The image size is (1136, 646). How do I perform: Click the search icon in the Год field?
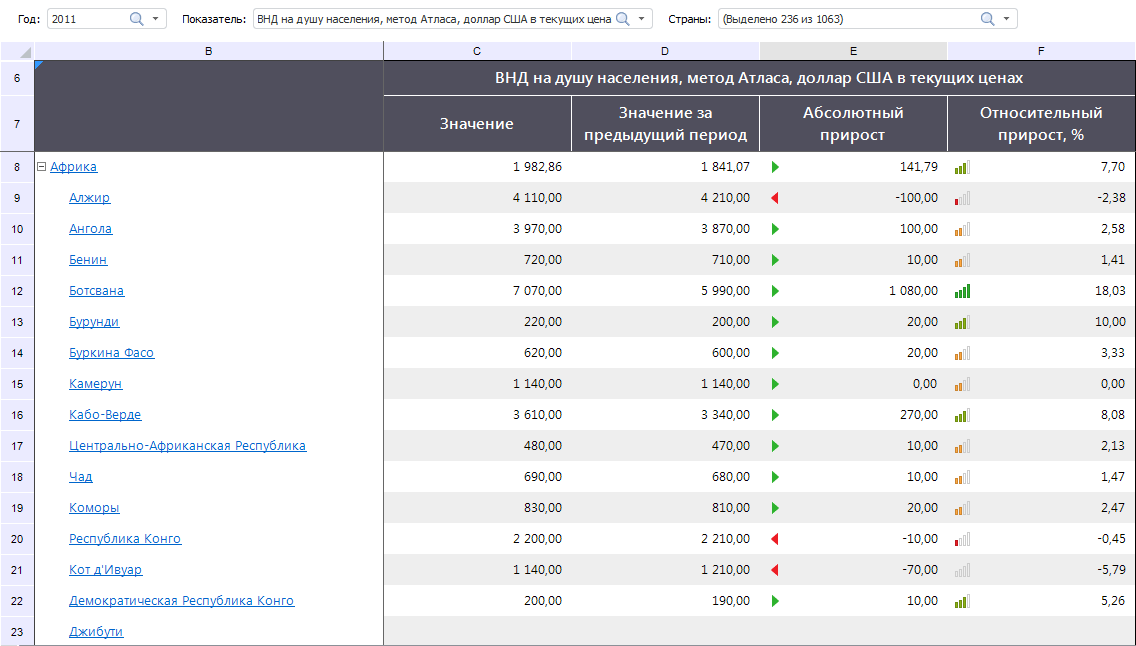tap(137, 19)
